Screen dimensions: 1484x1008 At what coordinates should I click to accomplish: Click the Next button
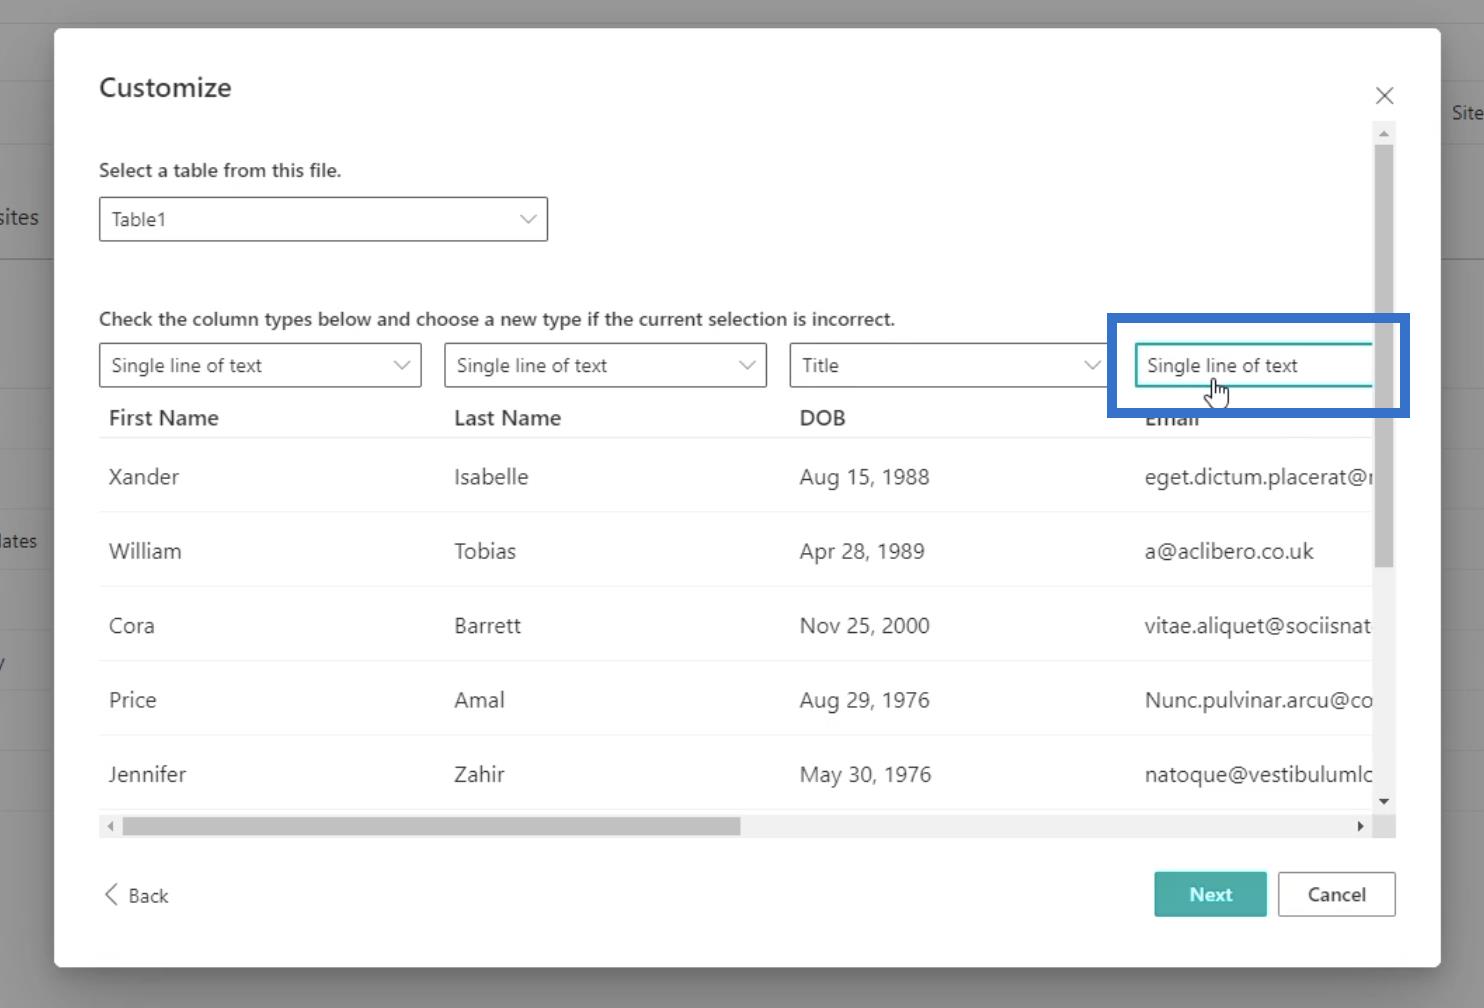[1210, 895]
